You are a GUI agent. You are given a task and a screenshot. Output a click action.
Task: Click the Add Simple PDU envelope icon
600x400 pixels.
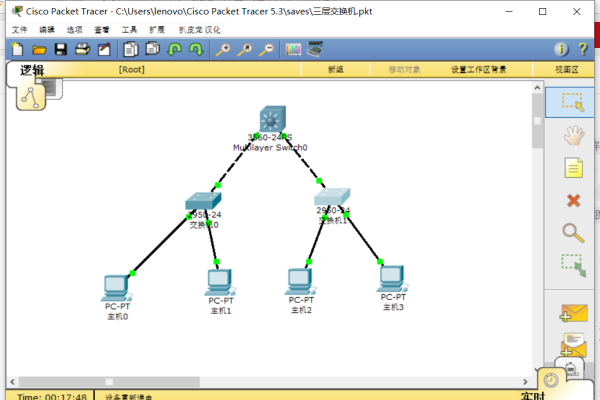click(x=573, y=313)
